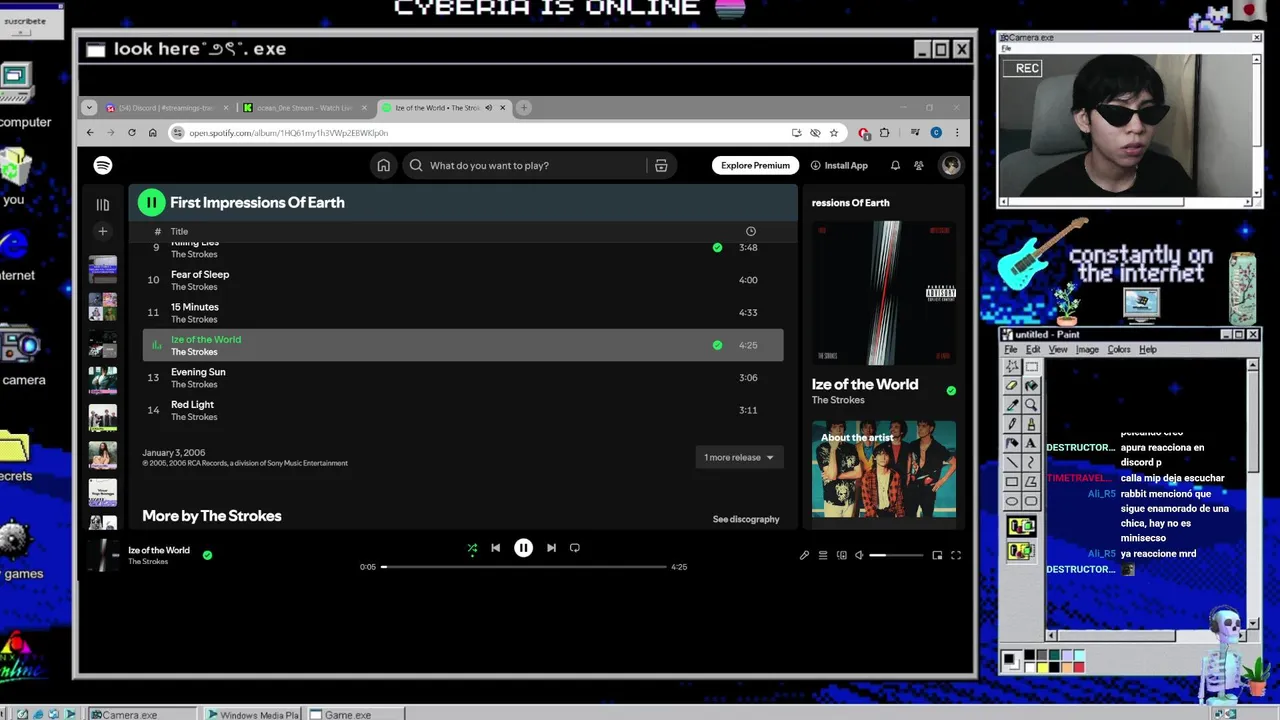The height and width of the screenshot is (720, 1280).
Task: Select the Rectangle tool in Paint
Action: coord(1012,481)
